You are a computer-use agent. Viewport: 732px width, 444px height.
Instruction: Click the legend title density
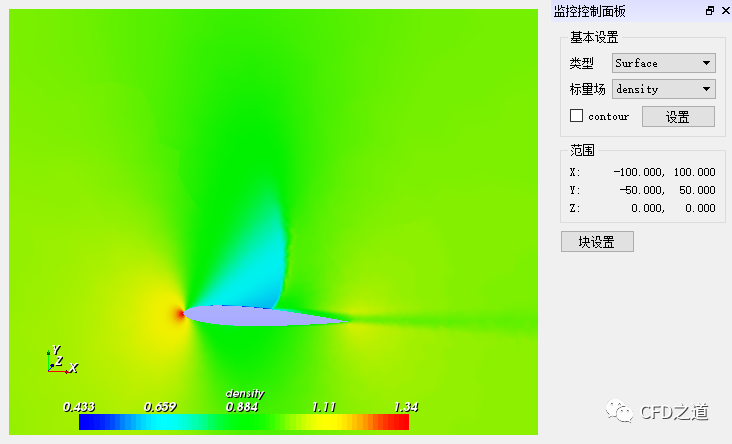click(245, 394)
